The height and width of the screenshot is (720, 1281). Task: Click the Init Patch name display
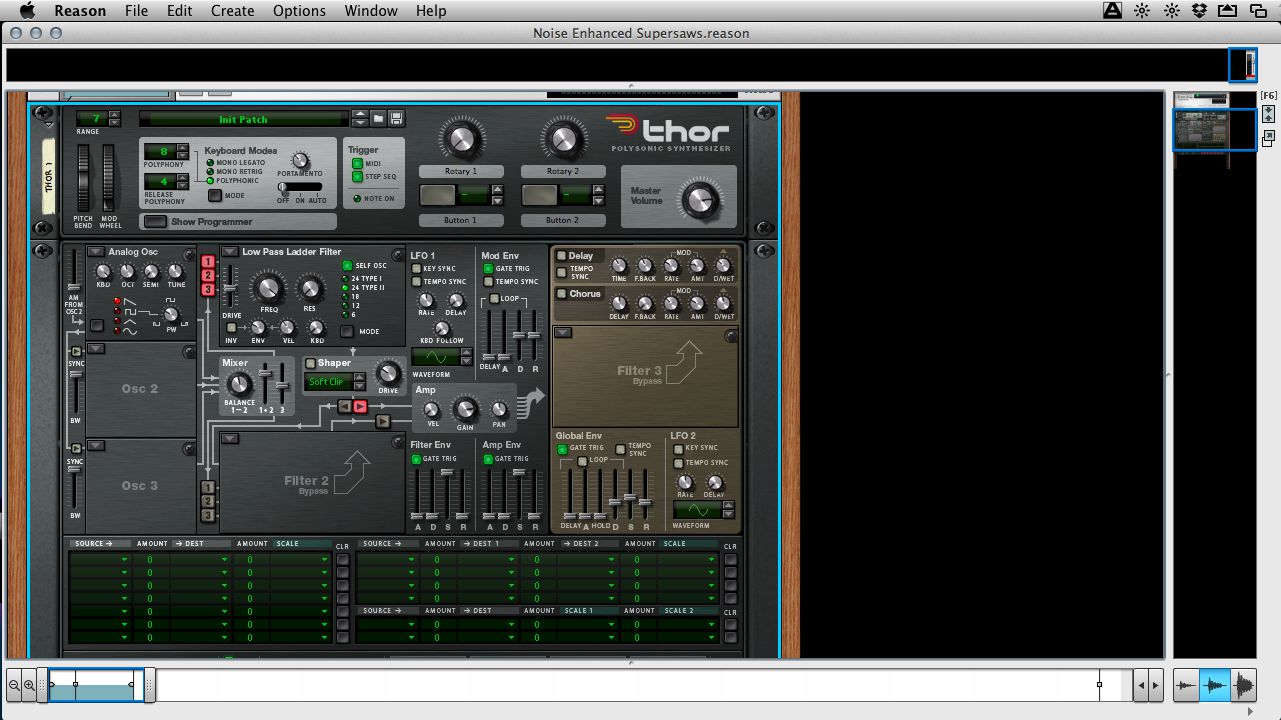pyautogui.click(x=244, y=119)
